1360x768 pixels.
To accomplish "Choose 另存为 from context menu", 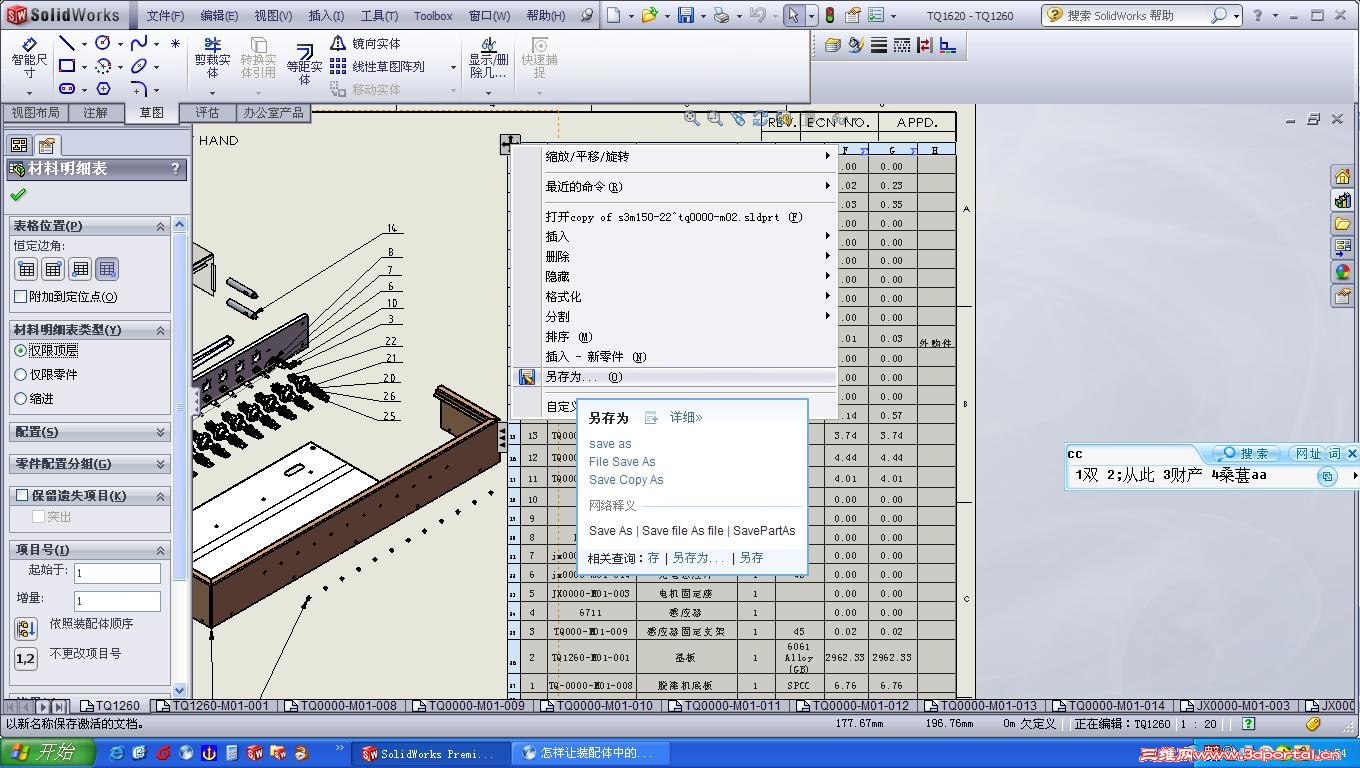I will click(673, 377).
